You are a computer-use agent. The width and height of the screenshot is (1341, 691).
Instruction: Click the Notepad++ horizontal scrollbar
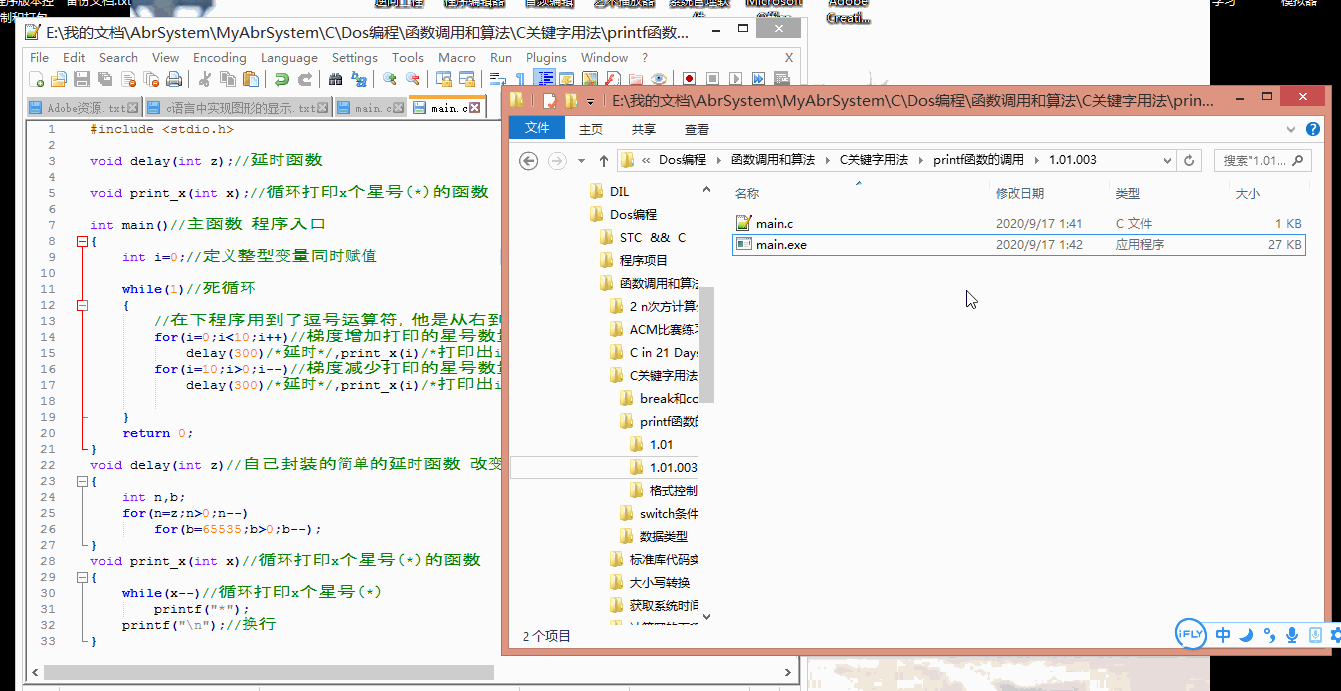tap(270, 672)
